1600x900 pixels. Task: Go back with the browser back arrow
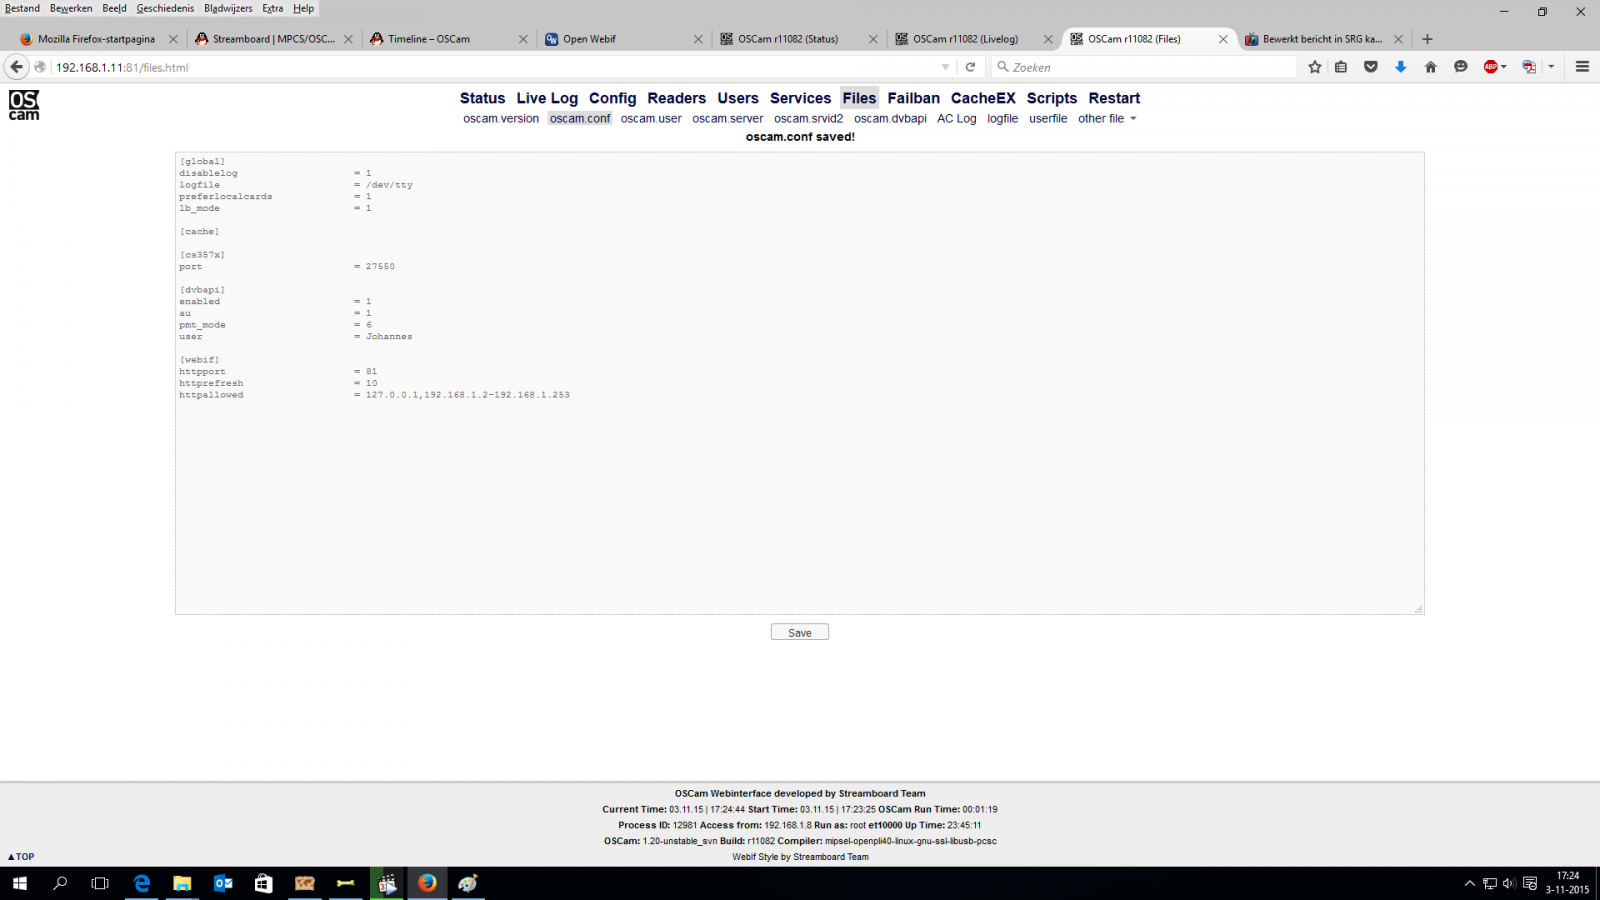tap(17, 67)
